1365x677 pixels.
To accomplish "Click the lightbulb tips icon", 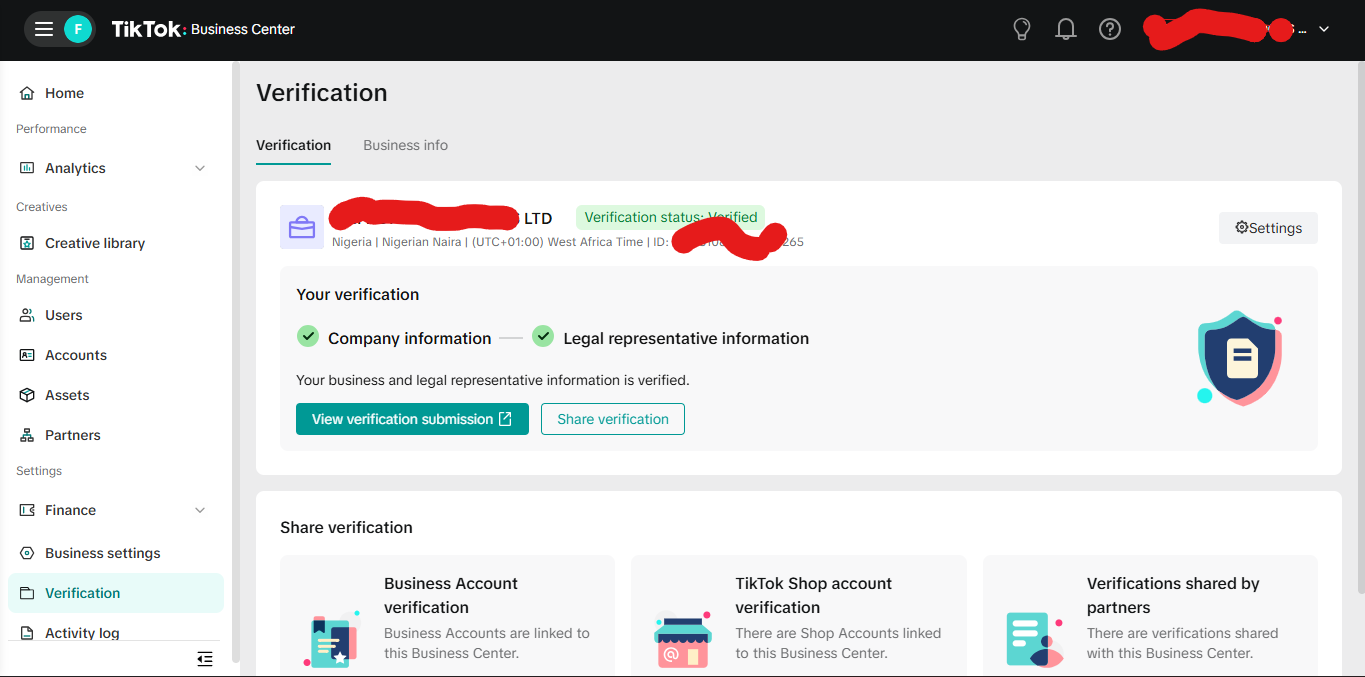I will (x=1021, y=29).
